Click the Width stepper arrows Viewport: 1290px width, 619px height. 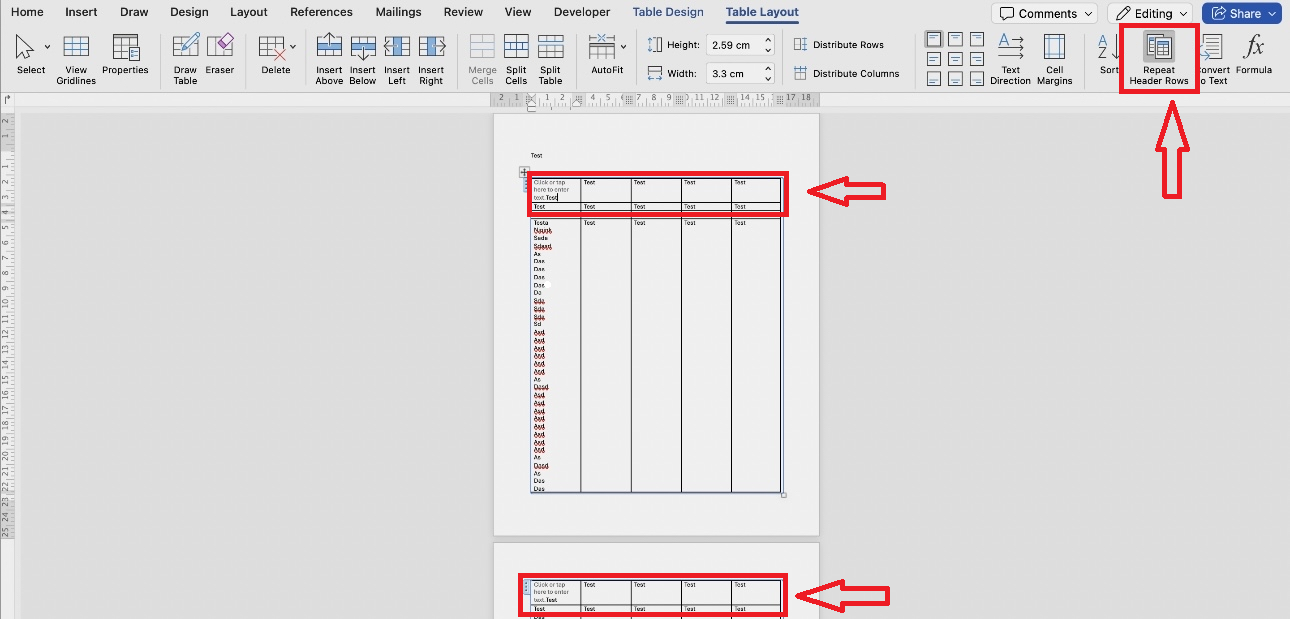pos(768,73)
